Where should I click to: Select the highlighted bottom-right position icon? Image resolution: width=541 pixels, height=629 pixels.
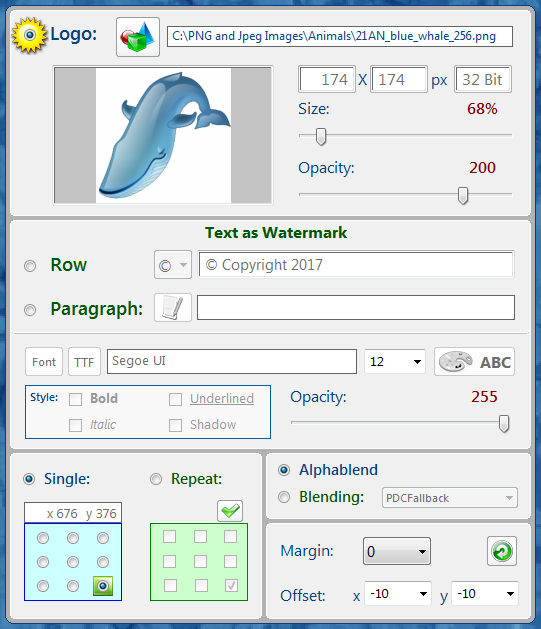[103, 586]
